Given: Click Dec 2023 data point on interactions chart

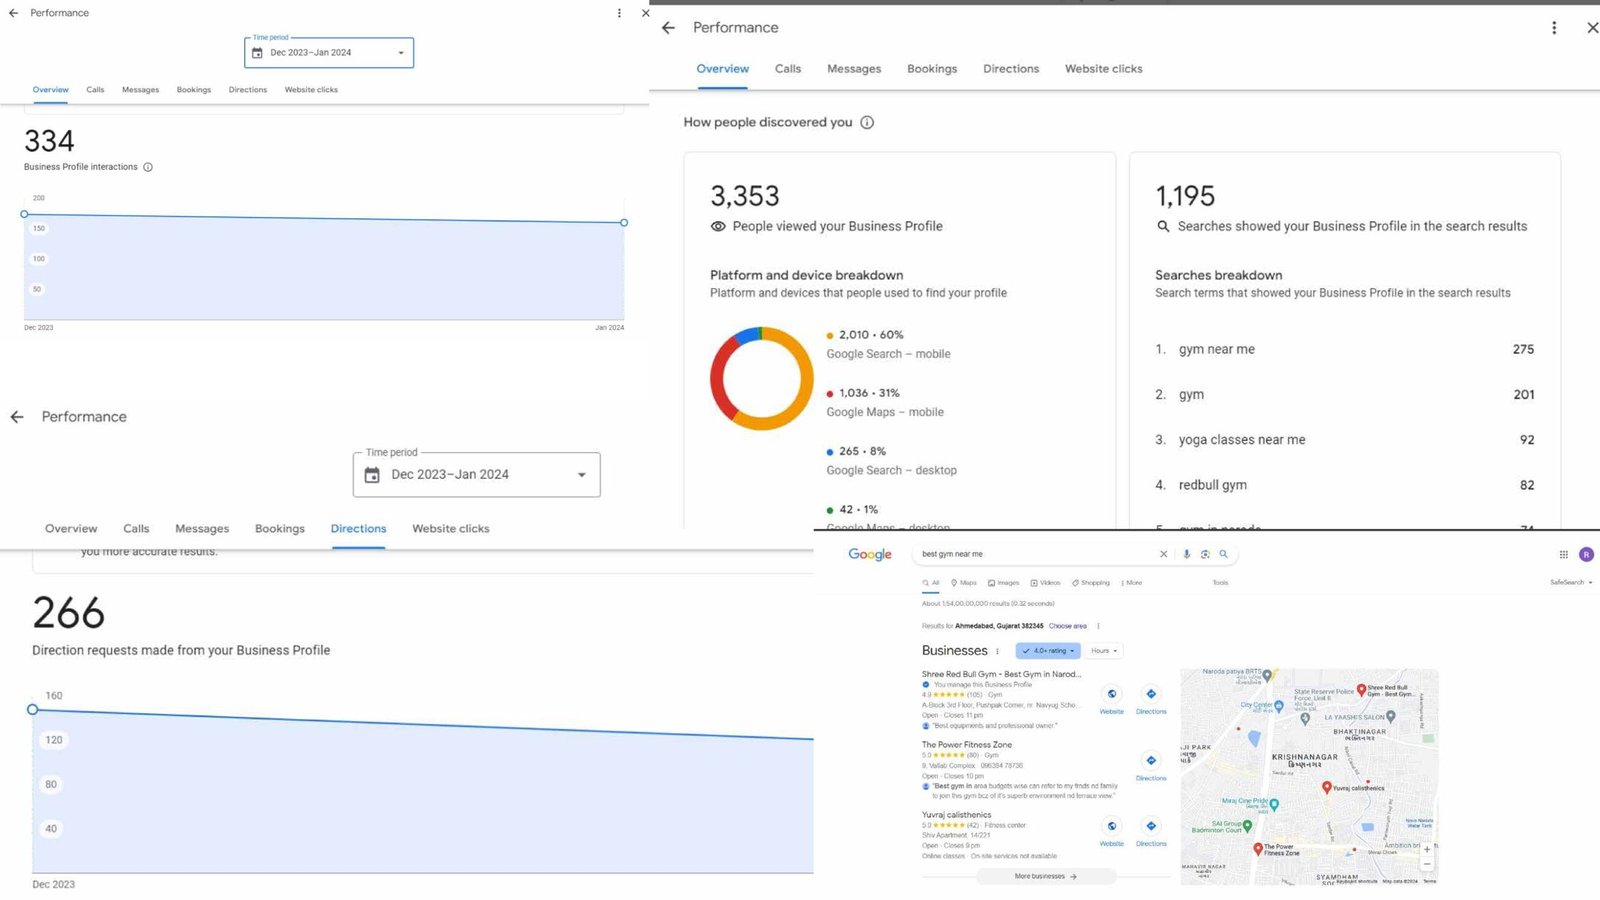Looking at the screenshot, I should [x=24, y=214].
